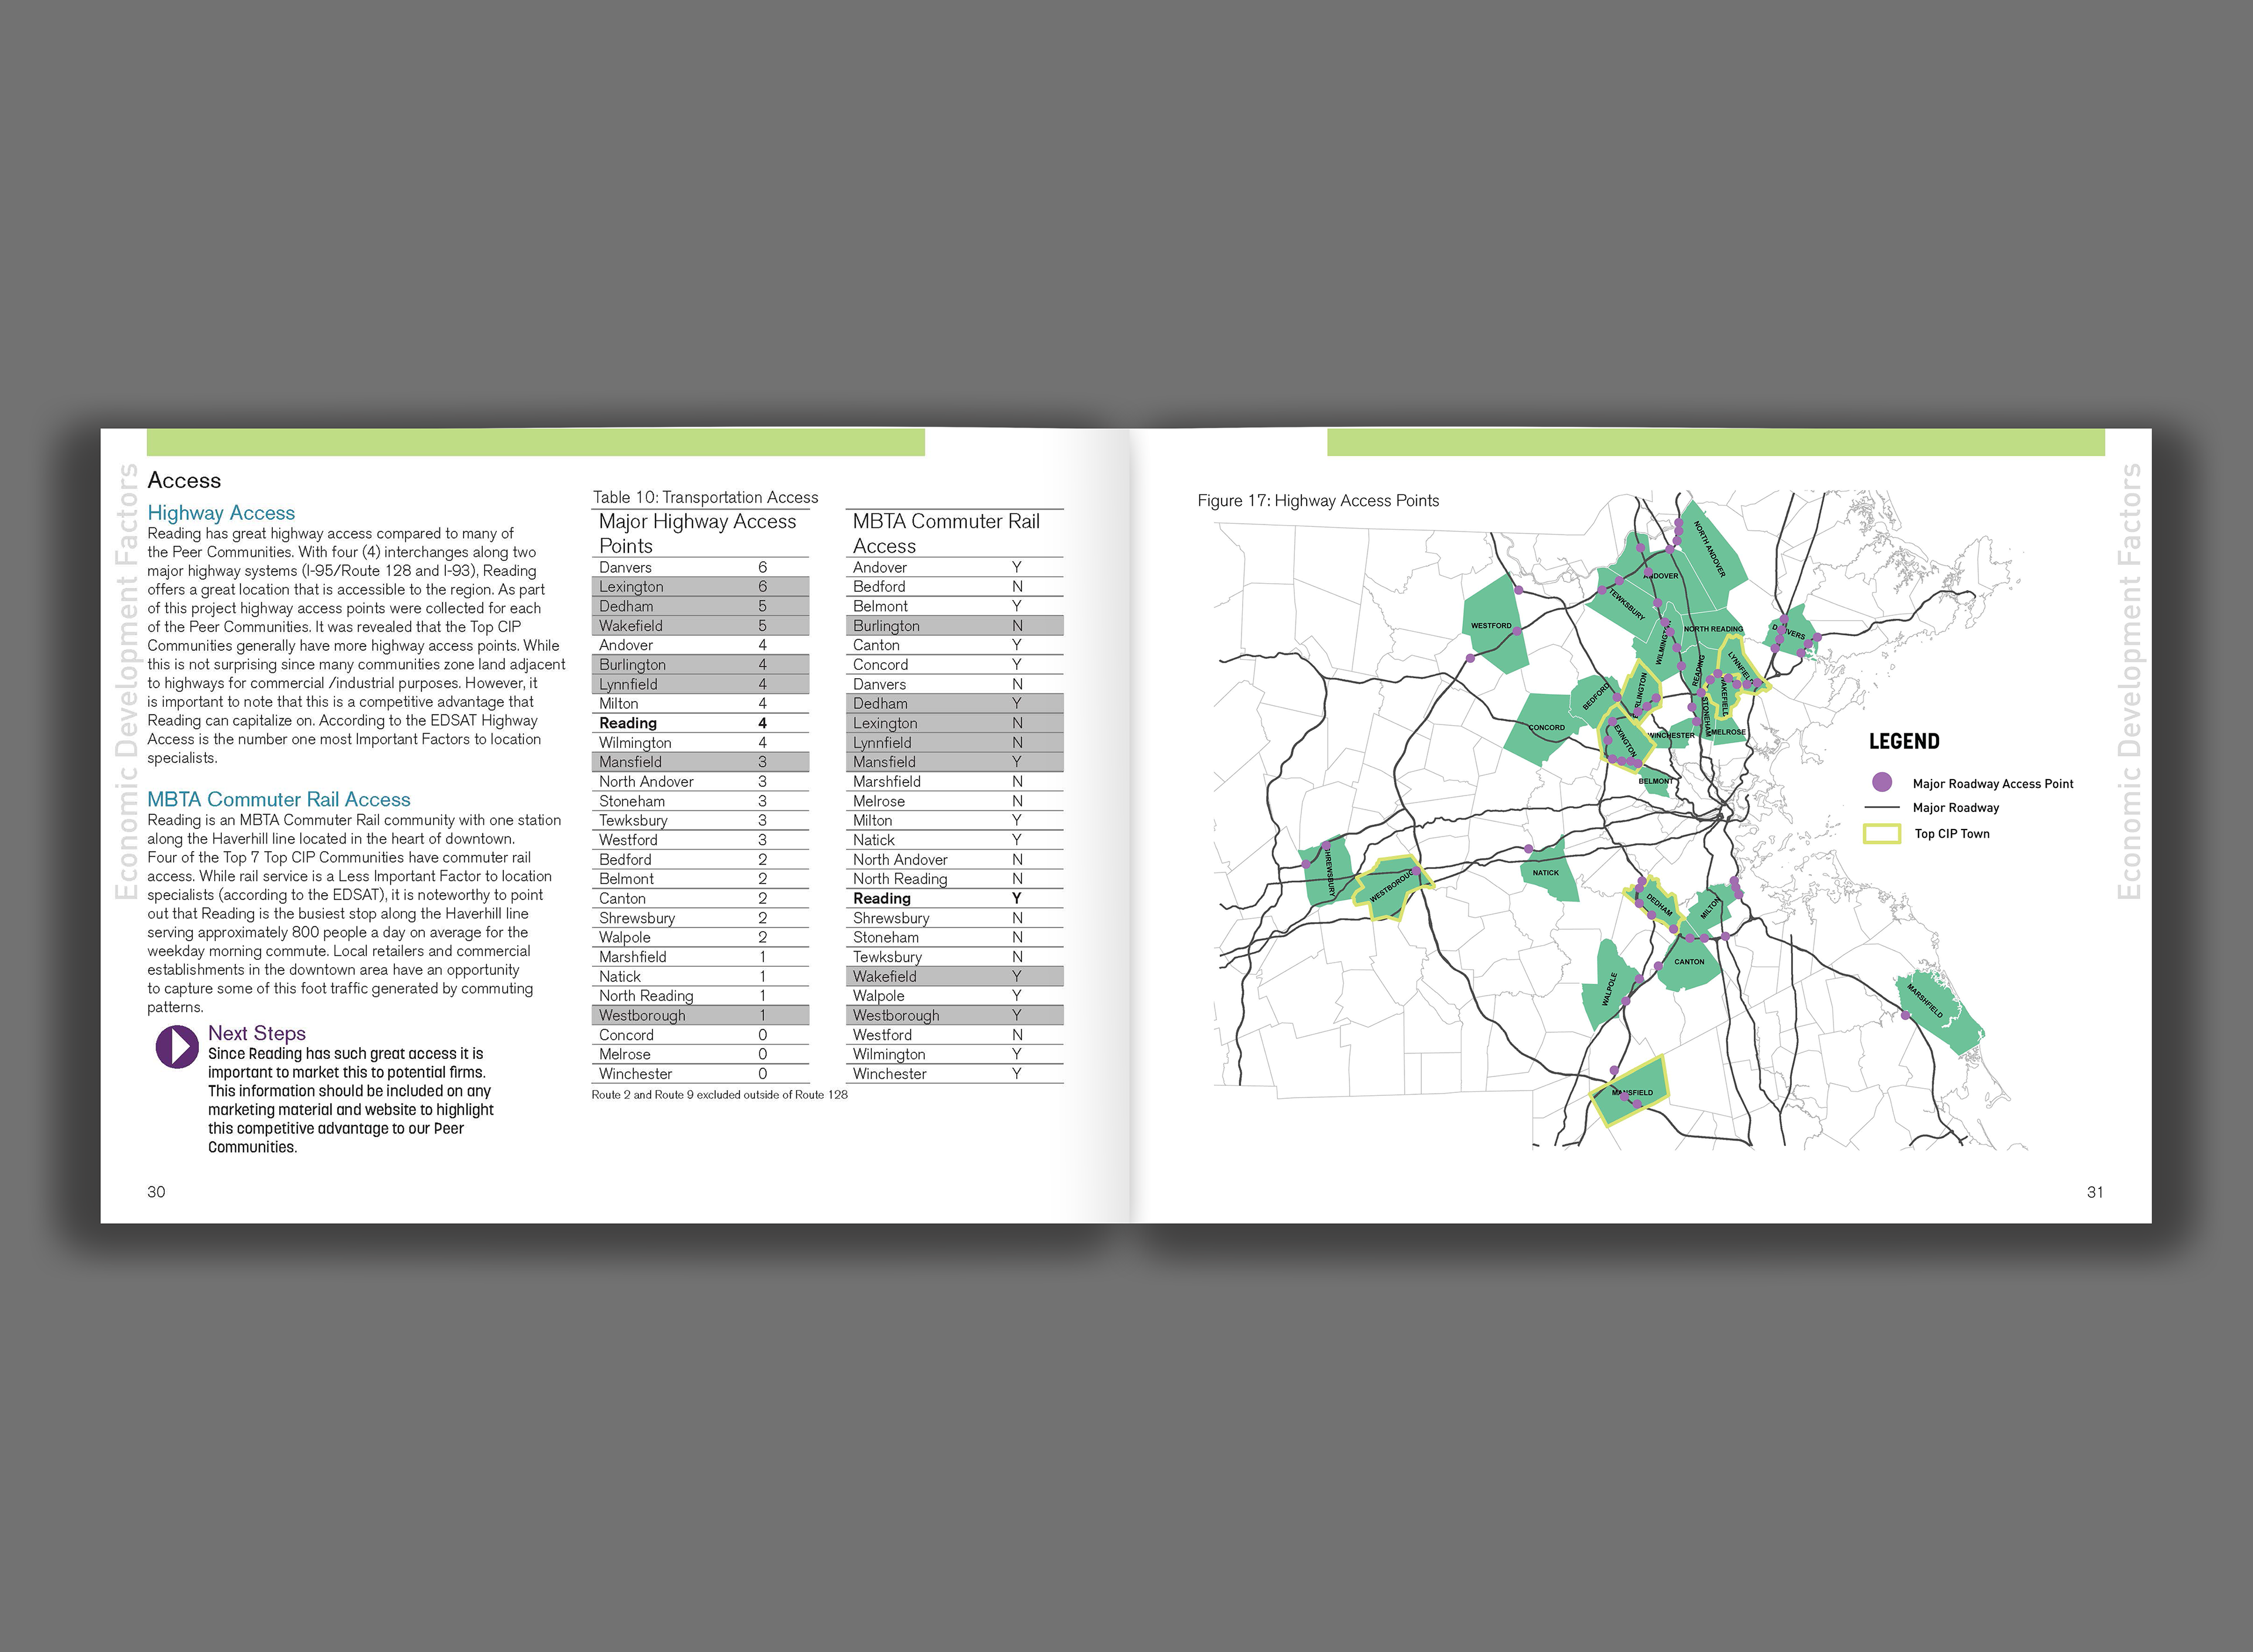Click the Major Roadway line symbol in legend
This screenshot has height=1652, width=2253.
click(1881, 807)
